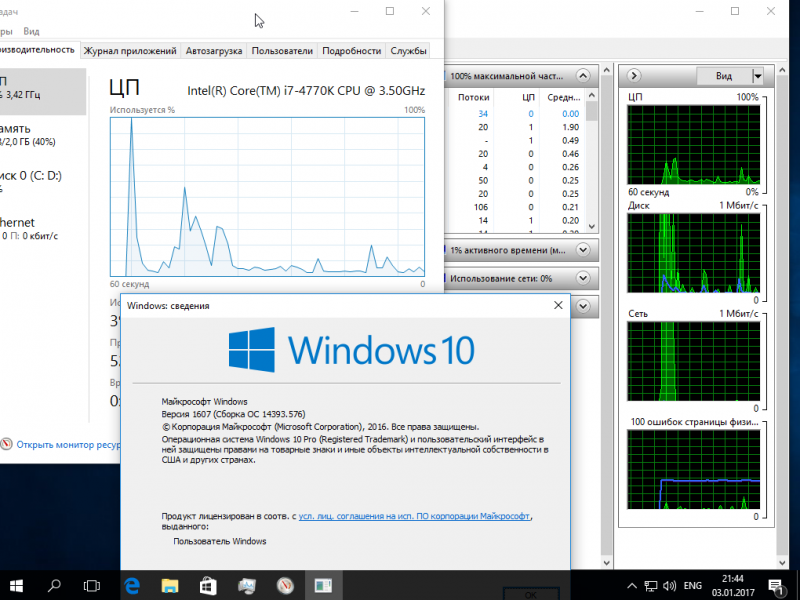Switch to Task Manager taskbar icon
Image resolution: width=800 pixels, height=600 pixels.
pyautogui.click(x=246, y=585)
